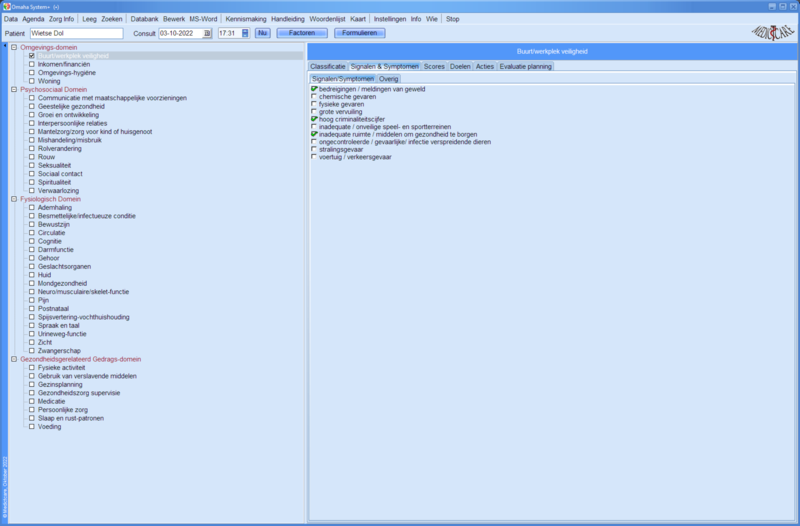Enable the 'Woning' problem checkbox
Screen dimensions: 800x526
(x=32, y=80)
